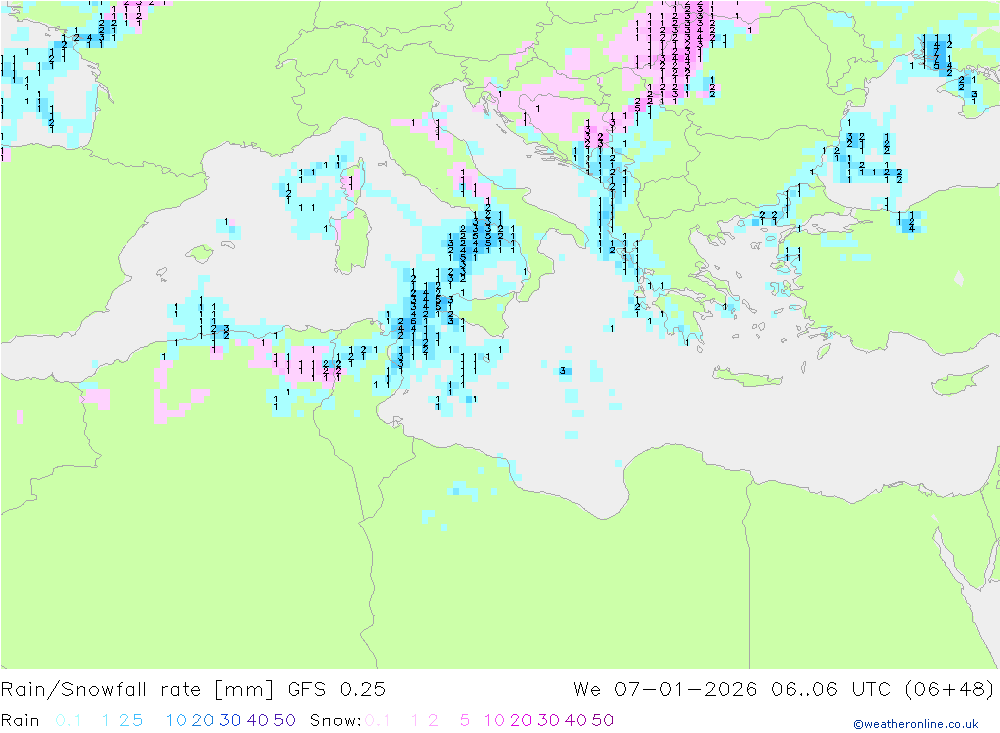Image resolution: width=1000 pixels, height=733 pixels.
Task: Click the Rain legend value 30
Action: pos(230,720)
